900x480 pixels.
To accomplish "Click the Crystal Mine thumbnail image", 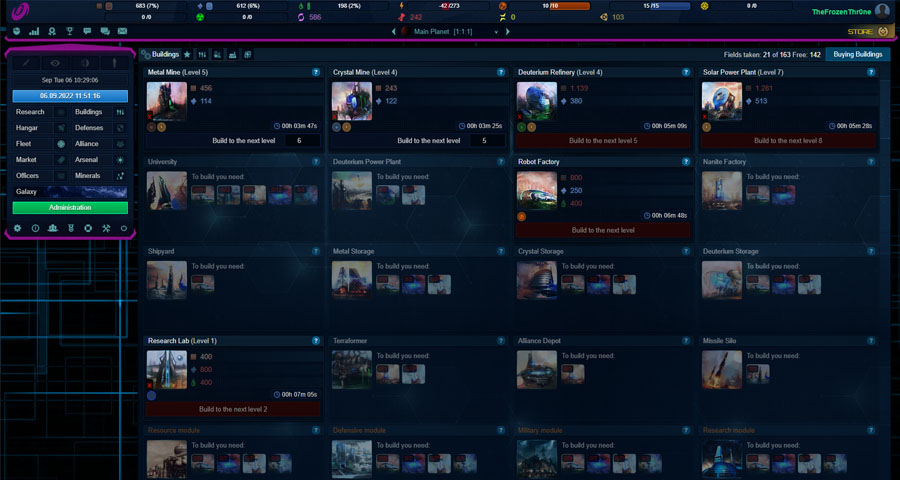I will [352, 101].
